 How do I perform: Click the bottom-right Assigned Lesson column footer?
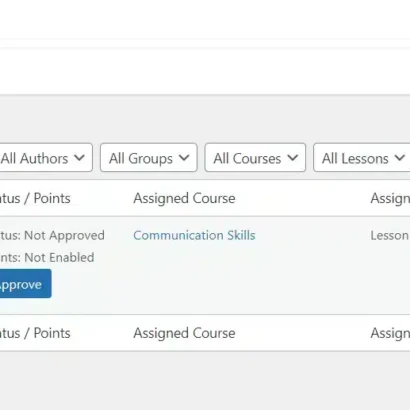coord(390,333)
